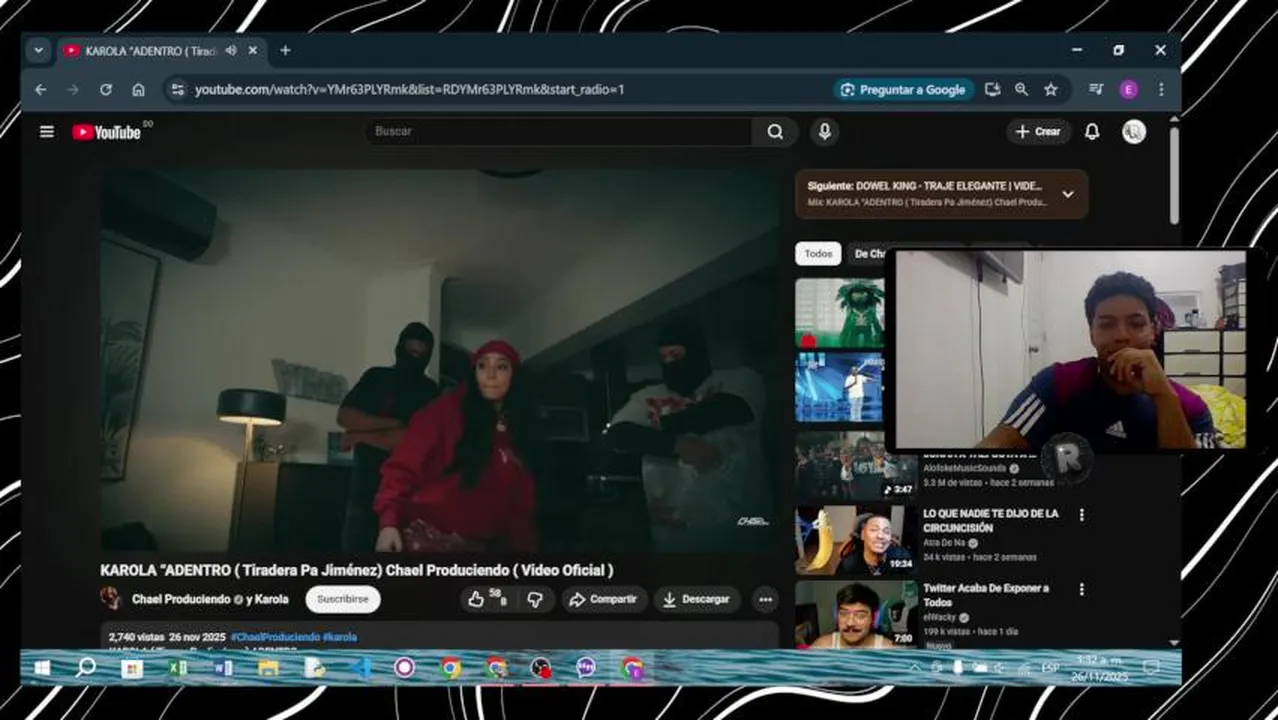This screenshot has width=1278, height=720.
Task: Download the video with Descargar
Action: [697, 599]
